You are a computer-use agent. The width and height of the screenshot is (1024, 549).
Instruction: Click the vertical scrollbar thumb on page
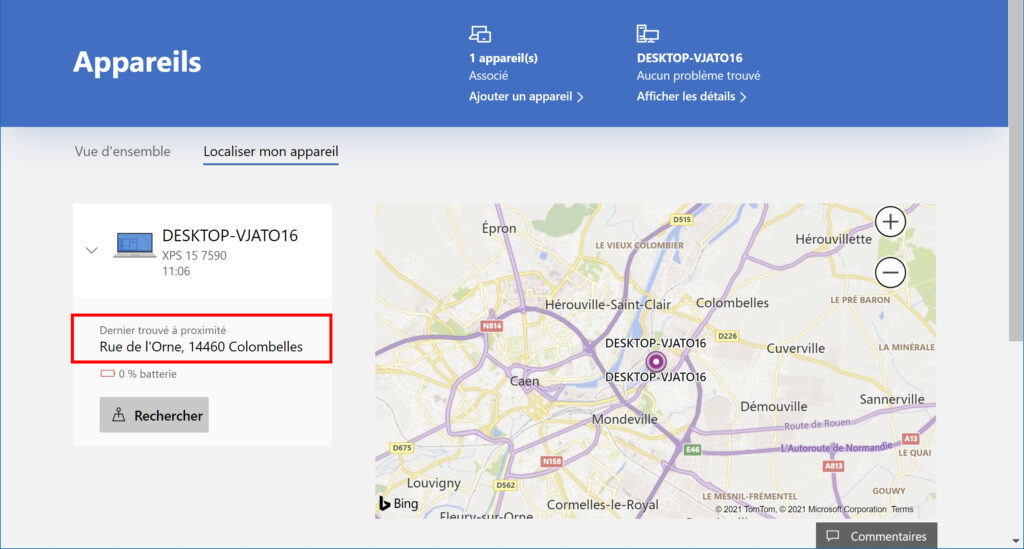coord(1016,170)
